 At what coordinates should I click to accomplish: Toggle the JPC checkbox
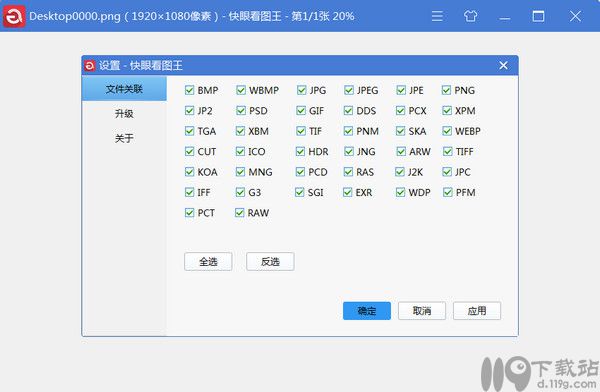click(447, 172)
